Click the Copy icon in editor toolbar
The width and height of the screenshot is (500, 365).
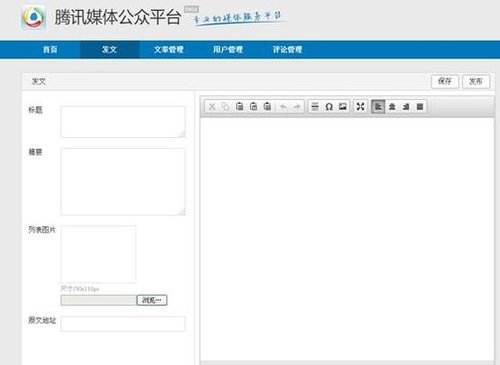click(226, 107)
